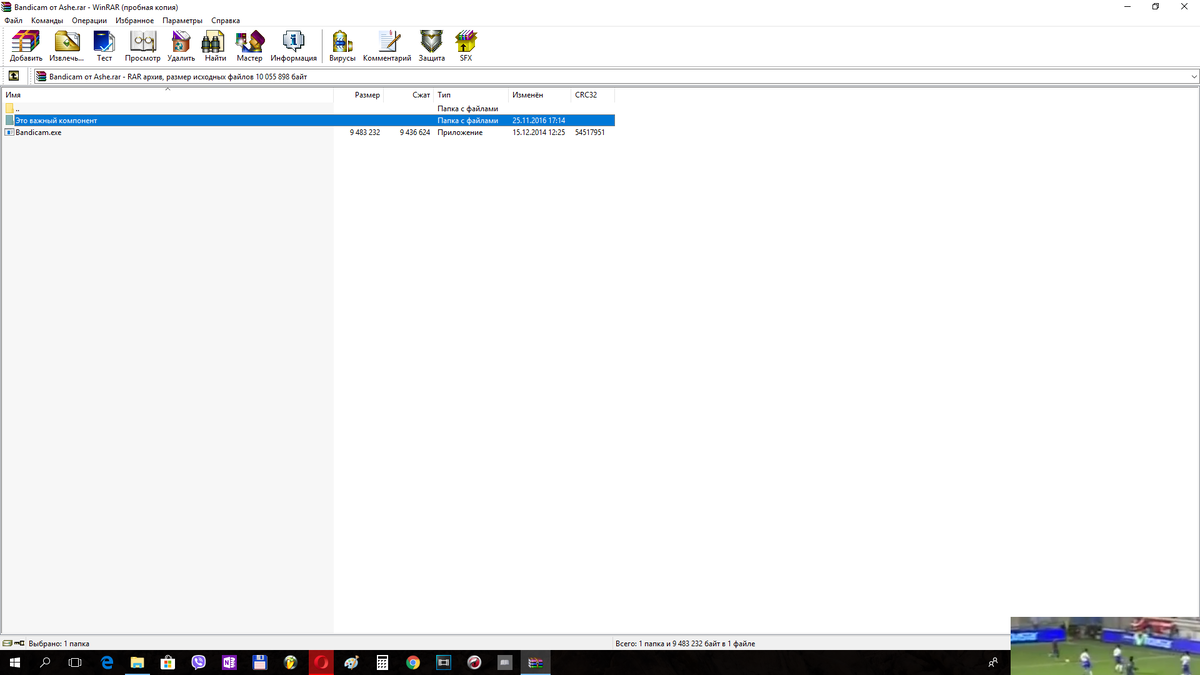Click the 9 436 624 packed size value
The width and height of the screenshot is (1200, 675).
click(x=415, y=132)
